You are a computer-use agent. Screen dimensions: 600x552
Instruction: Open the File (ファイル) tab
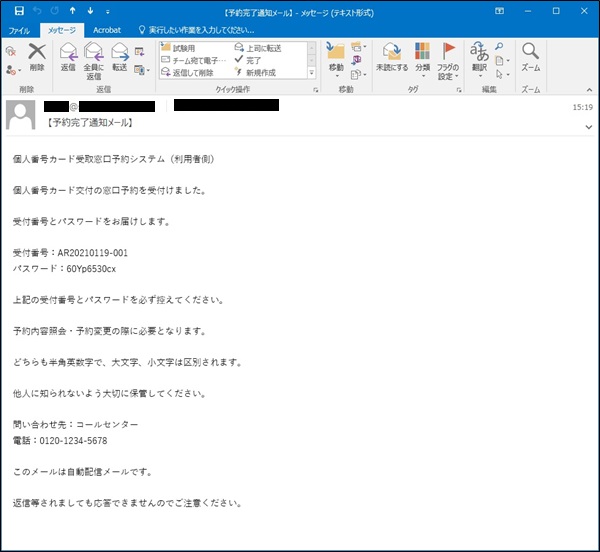(20, 31)
